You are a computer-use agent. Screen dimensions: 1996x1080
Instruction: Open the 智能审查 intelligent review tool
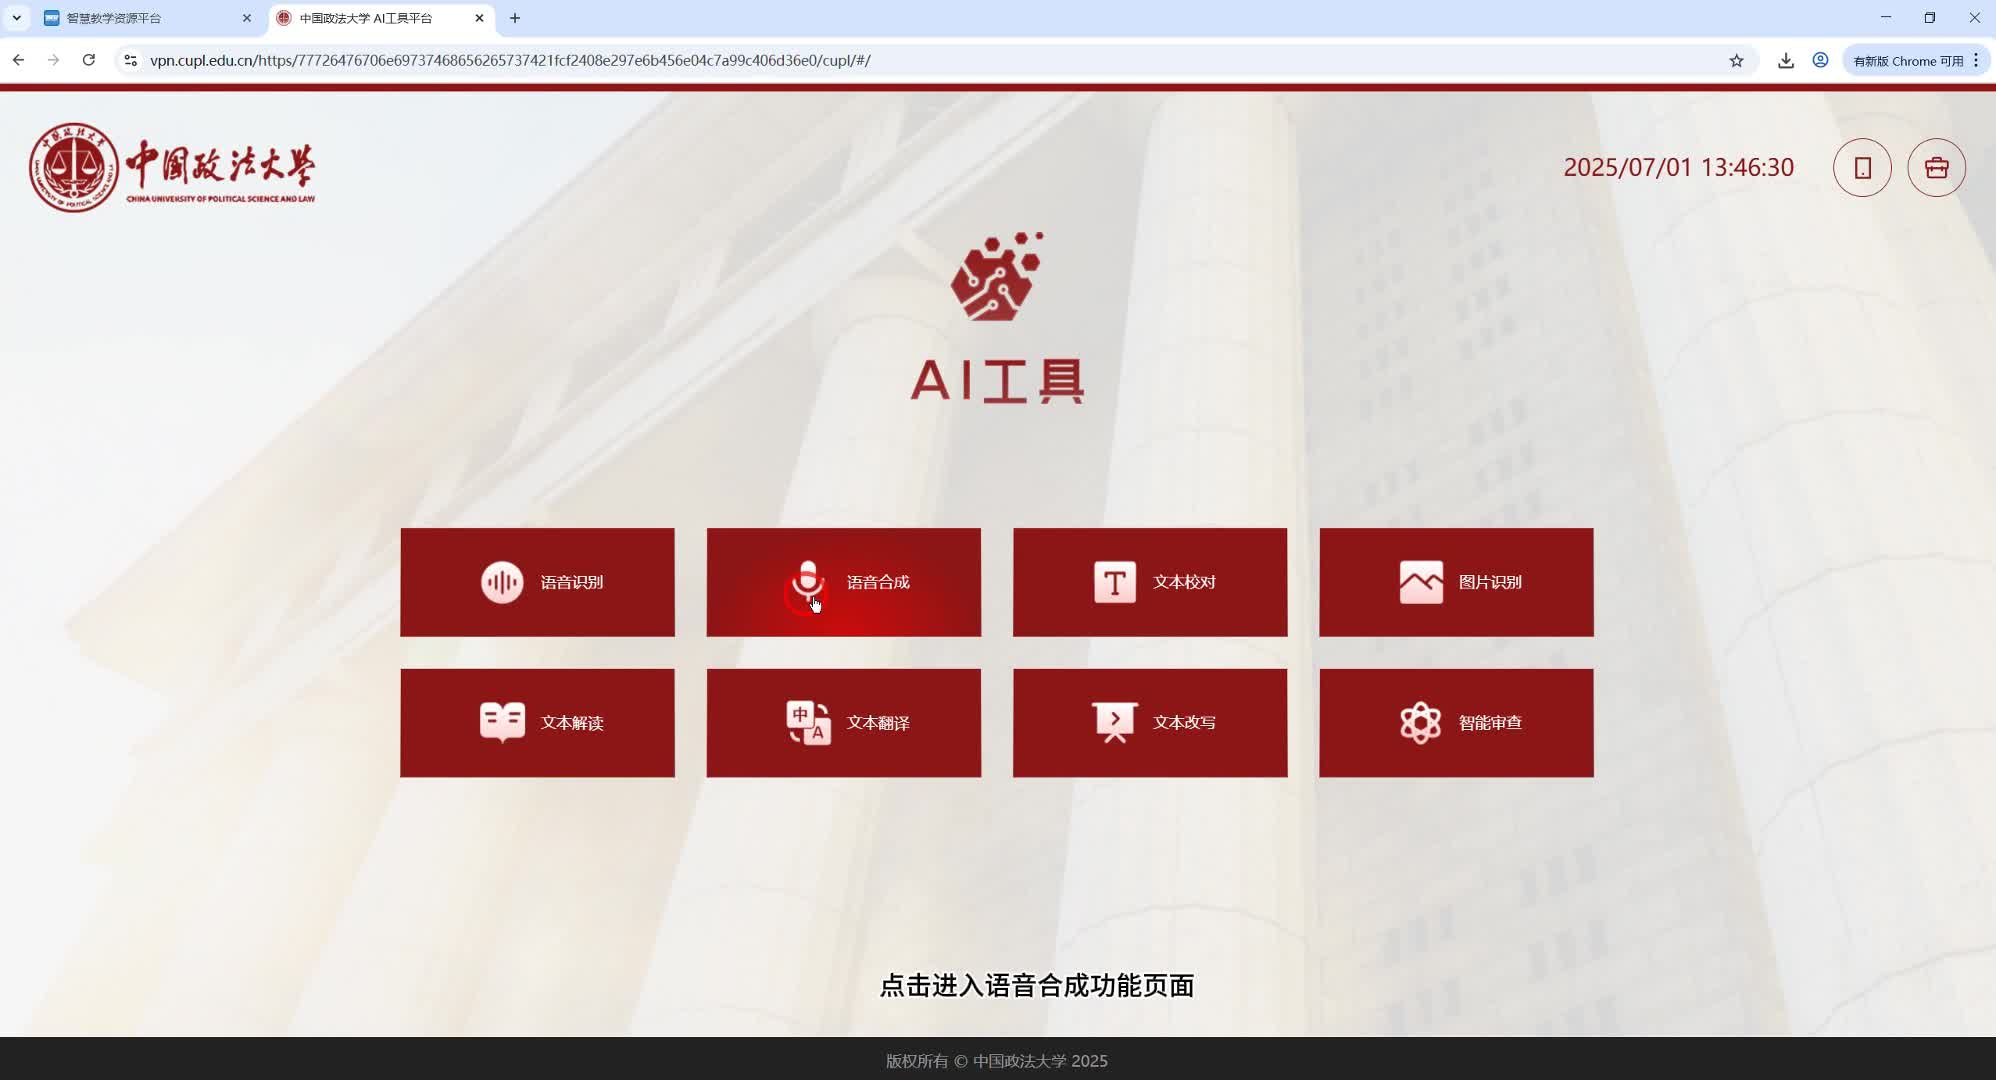pyautogui.click(x=1456, y=722)
